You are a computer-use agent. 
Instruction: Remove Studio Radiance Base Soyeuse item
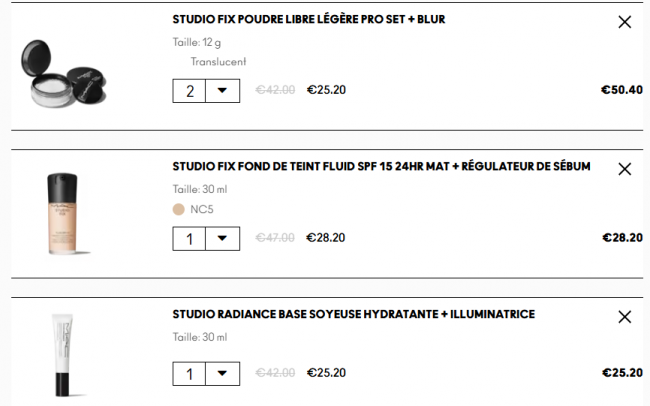click(625, 317)
